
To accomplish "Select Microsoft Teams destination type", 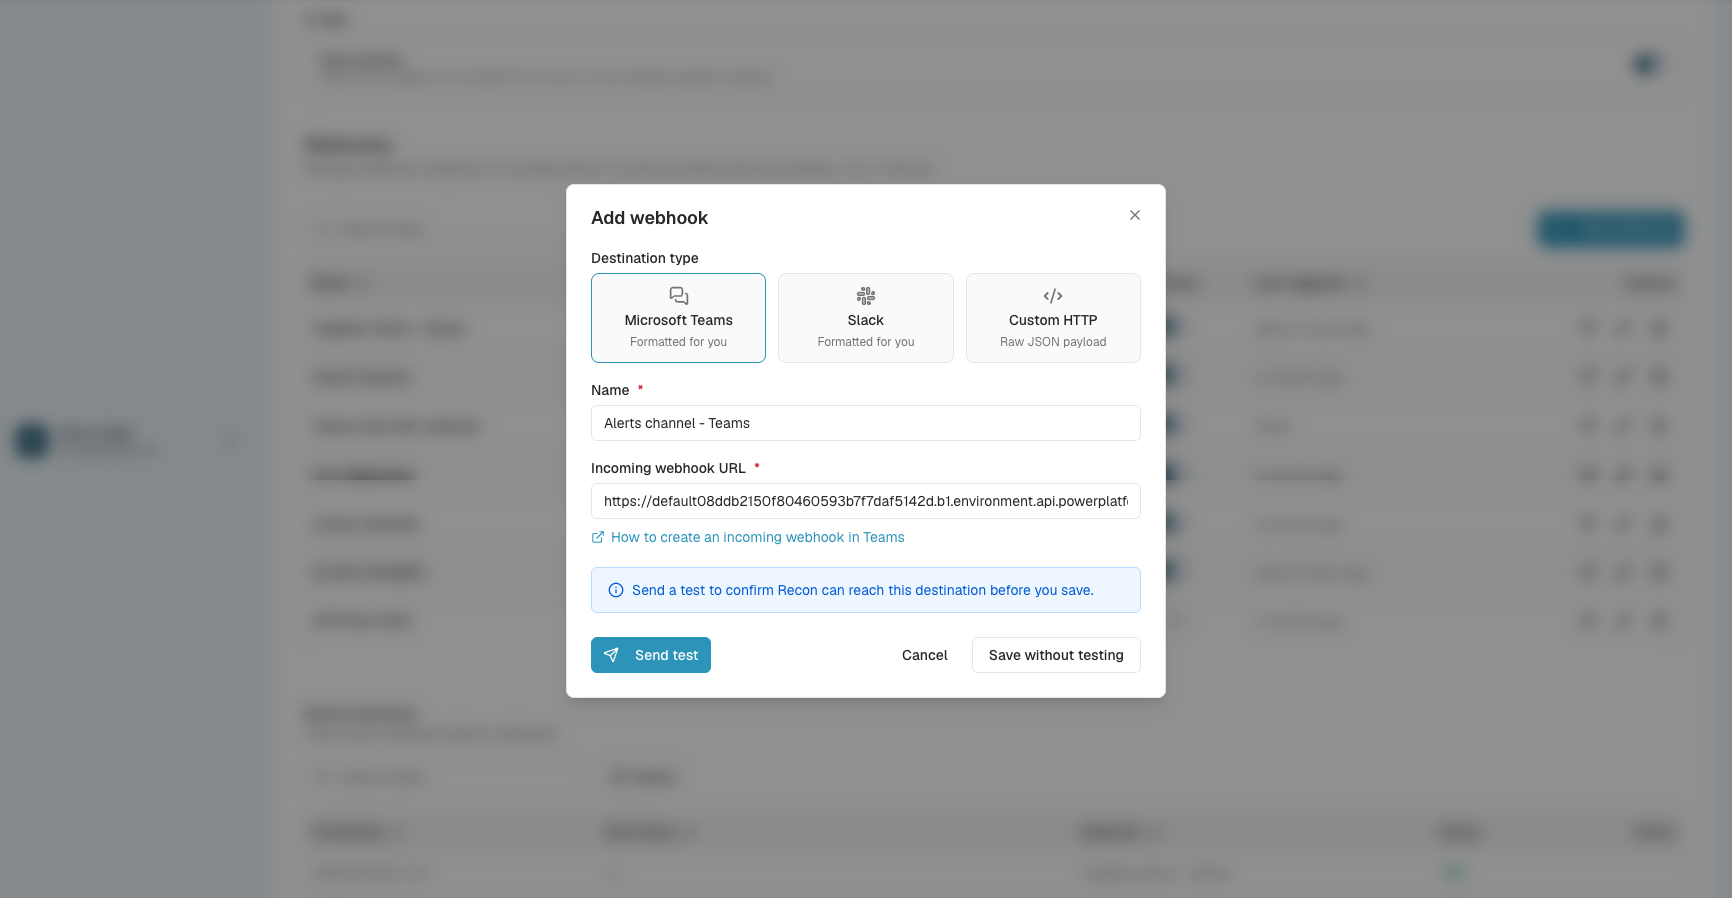I will tap(678, 318).
